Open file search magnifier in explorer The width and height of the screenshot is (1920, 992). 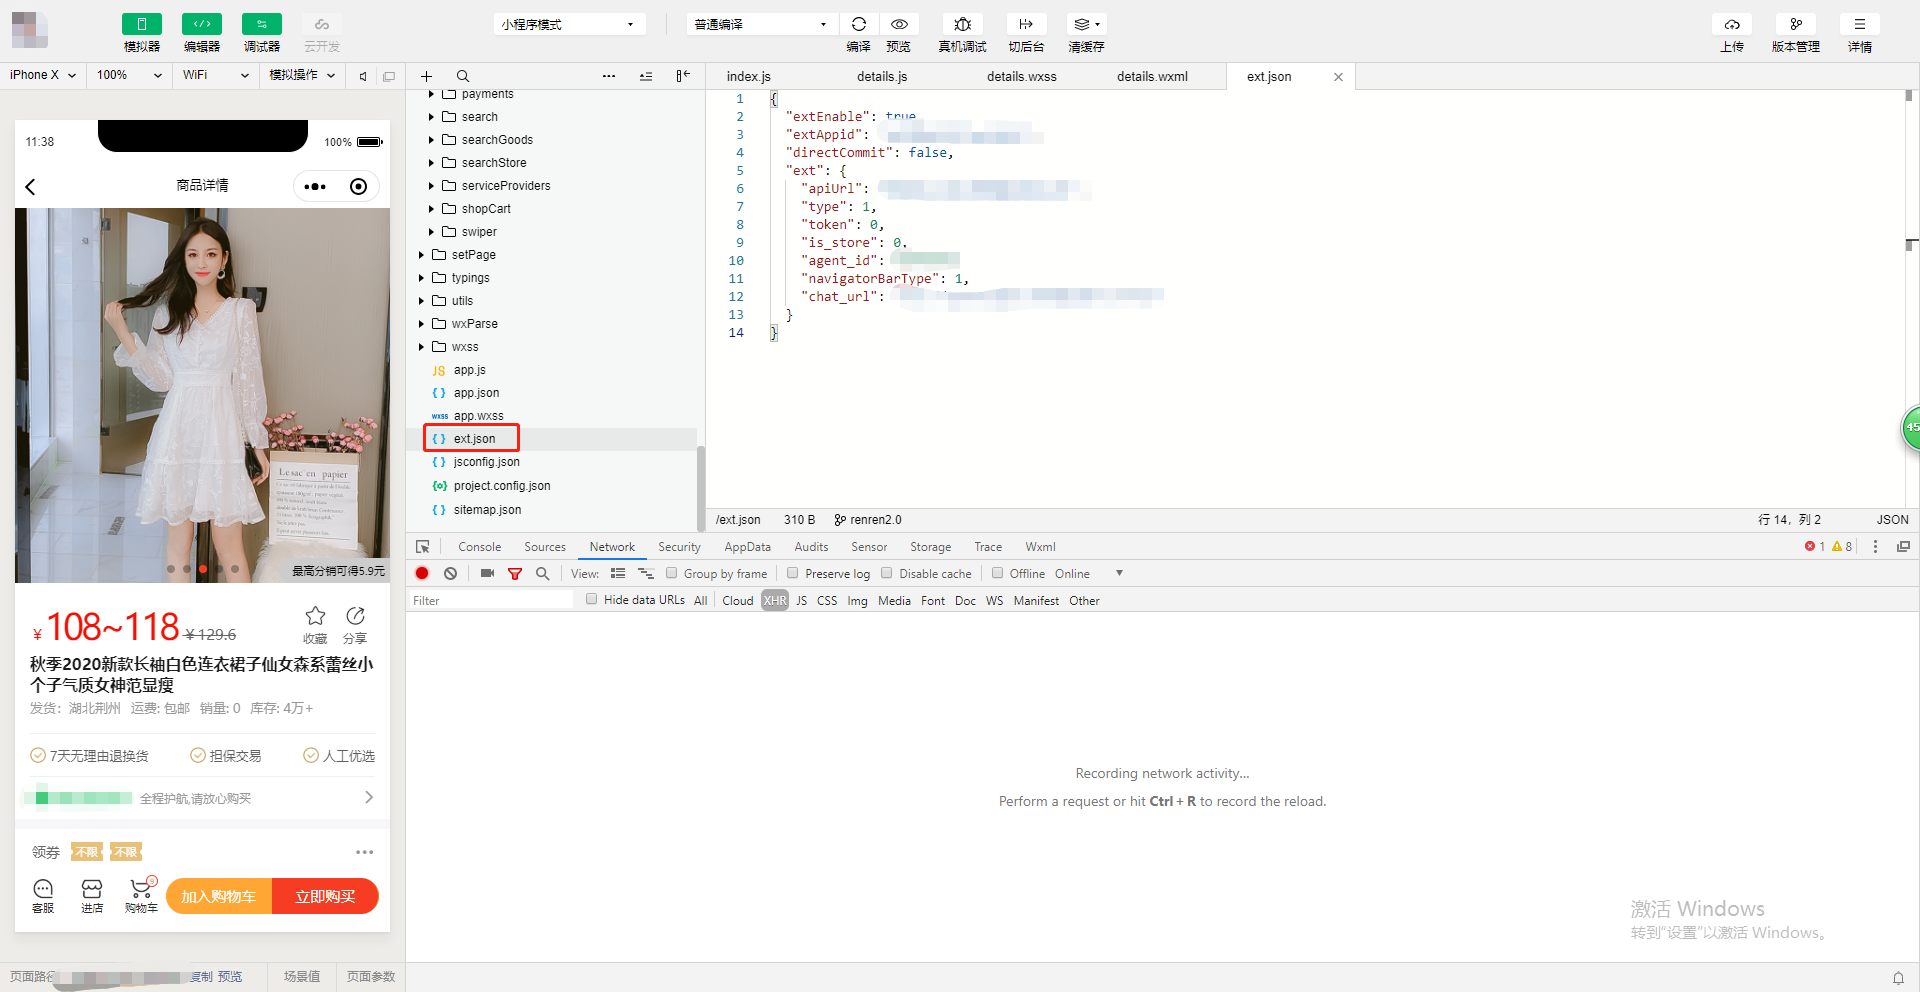[463, 76]
